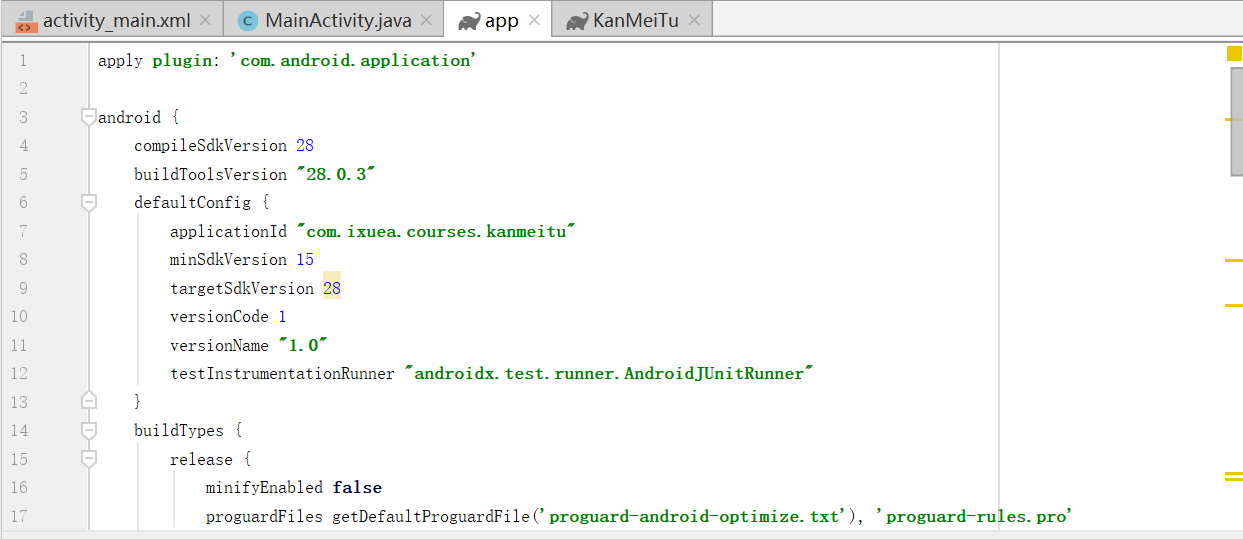Click the double yellow warning stripe beside line 16
1243x539 pixels.
pos(1234,476)
